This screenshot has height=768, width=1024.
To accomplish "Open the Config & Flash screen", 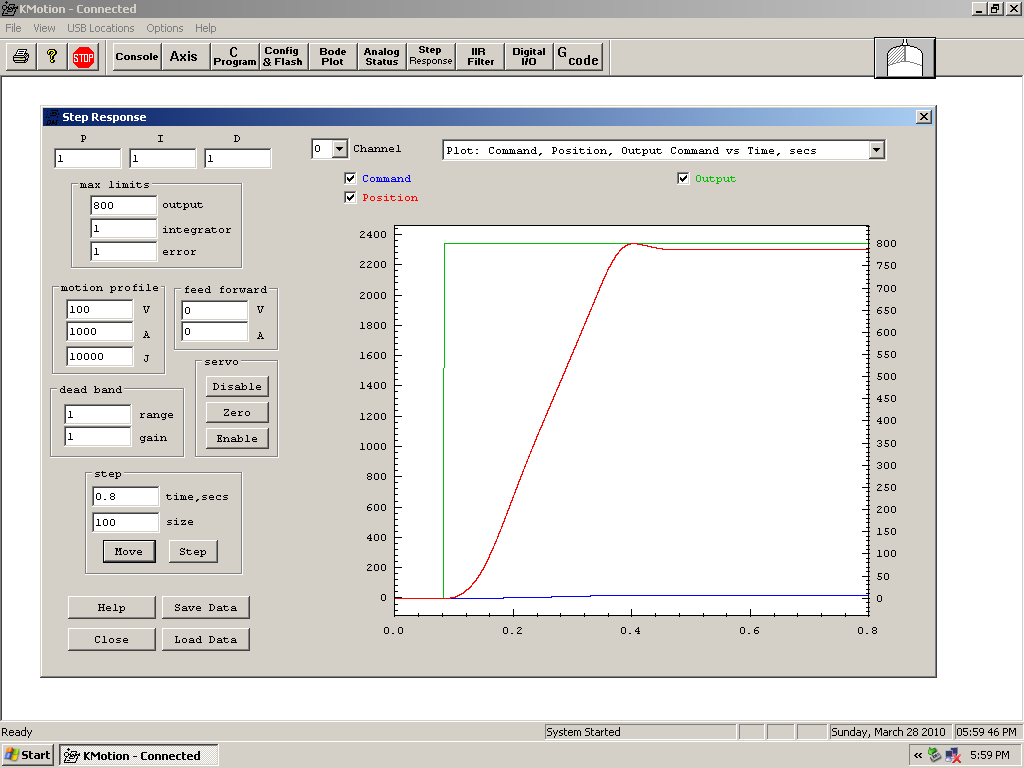I will 283,57.
